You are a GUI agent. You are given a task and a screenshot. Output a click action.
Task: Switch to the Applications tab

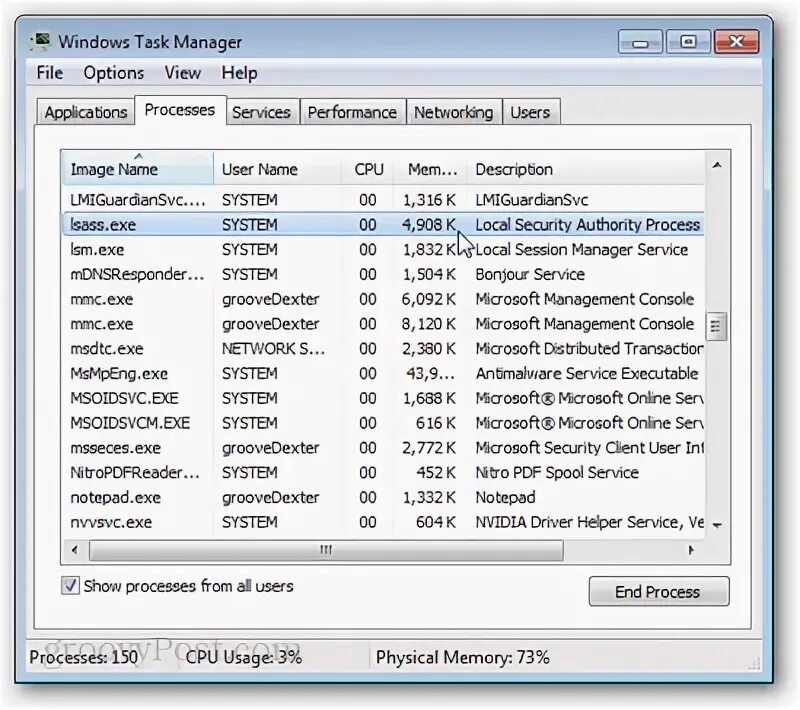(86, 112)
